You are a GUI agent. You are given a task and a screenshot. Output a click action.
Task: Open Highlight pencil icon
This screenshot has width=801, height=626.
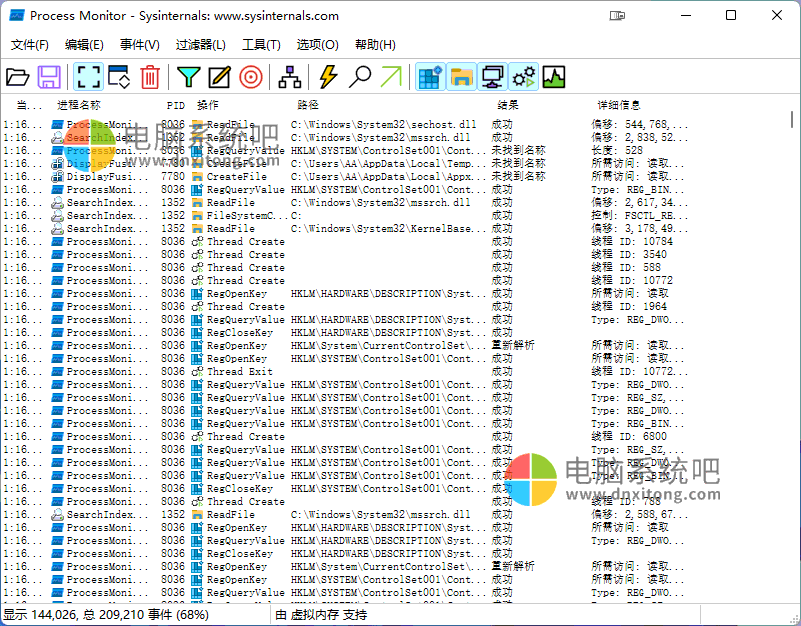pos(219,77)
